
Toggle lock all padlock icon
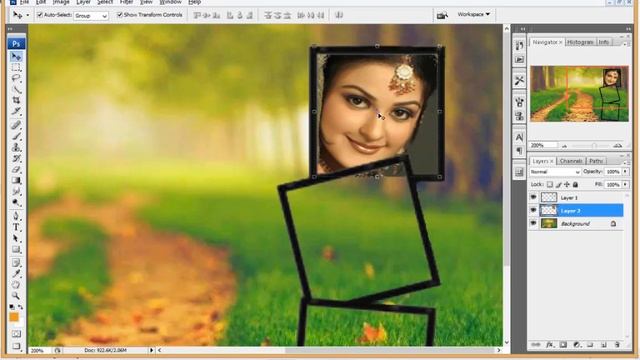575,184
